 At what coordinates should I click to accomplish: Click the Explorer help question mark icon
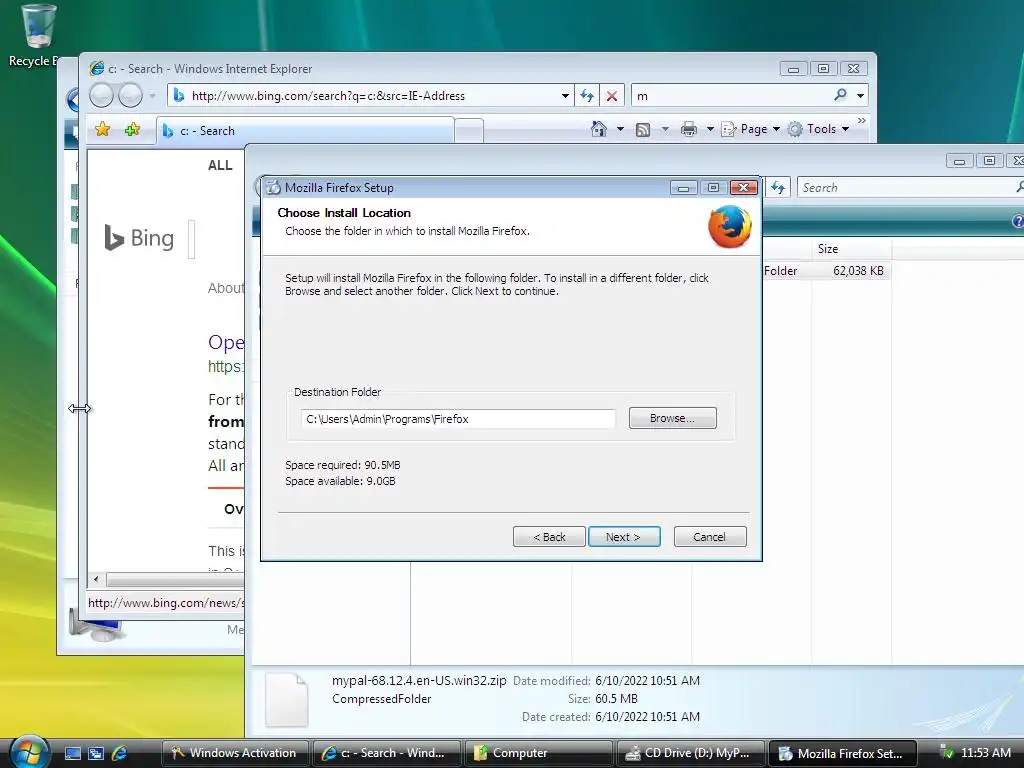pos(1018,221)
